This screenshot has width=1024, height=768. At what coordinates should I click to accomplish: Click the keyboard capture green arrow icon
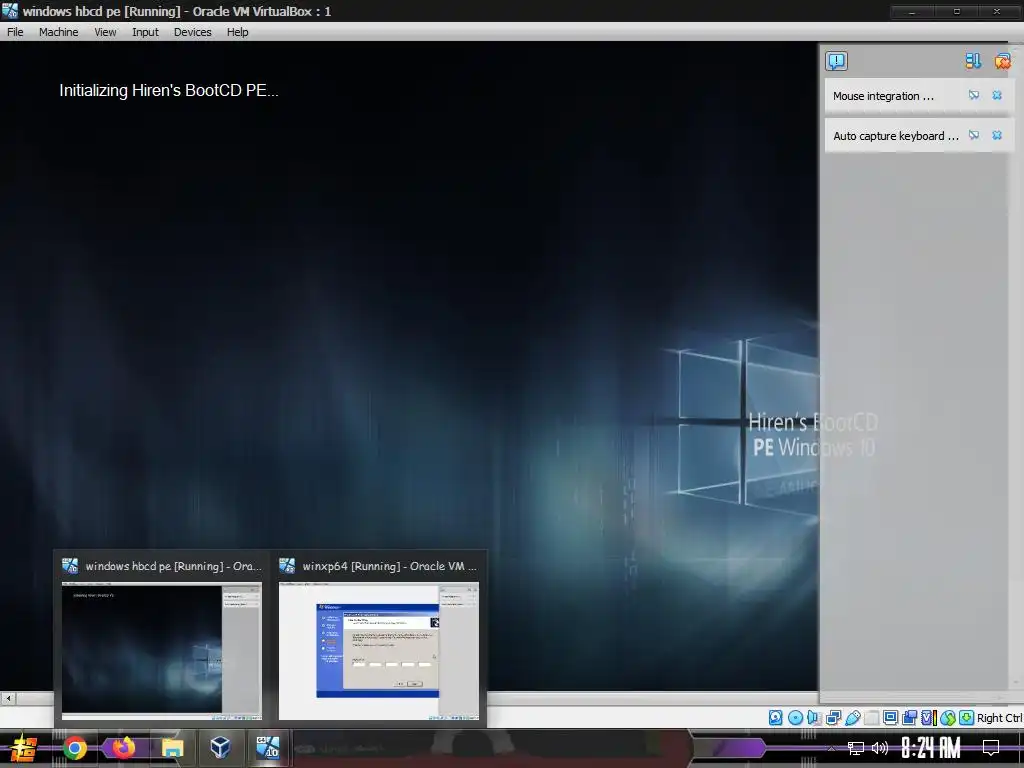(967, 718)
